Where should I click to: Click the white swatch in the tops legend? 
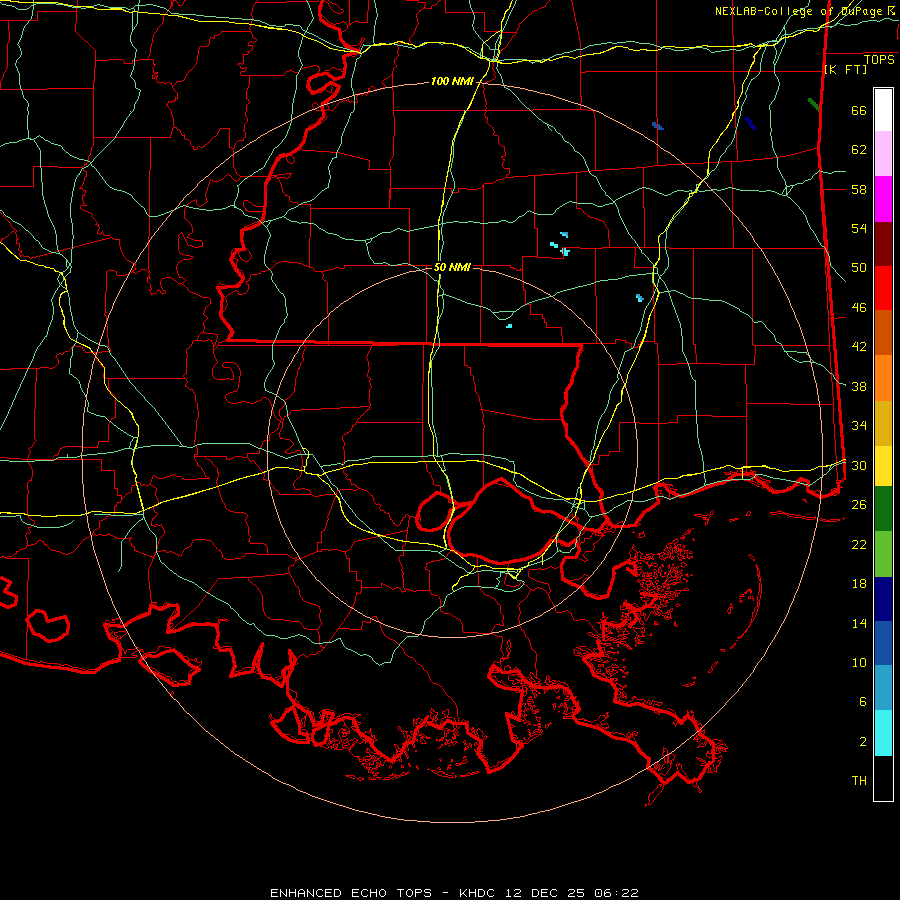(883, 110)
